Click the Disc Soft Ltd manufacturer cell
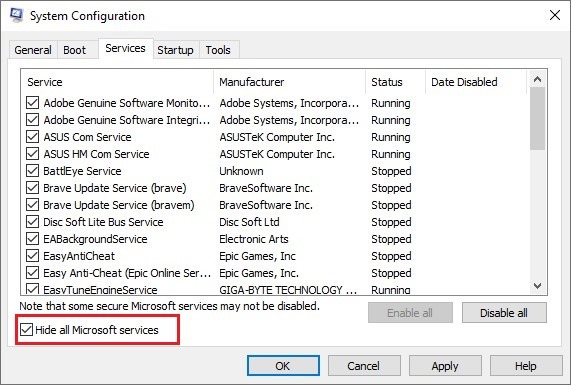 click(249, 222)
